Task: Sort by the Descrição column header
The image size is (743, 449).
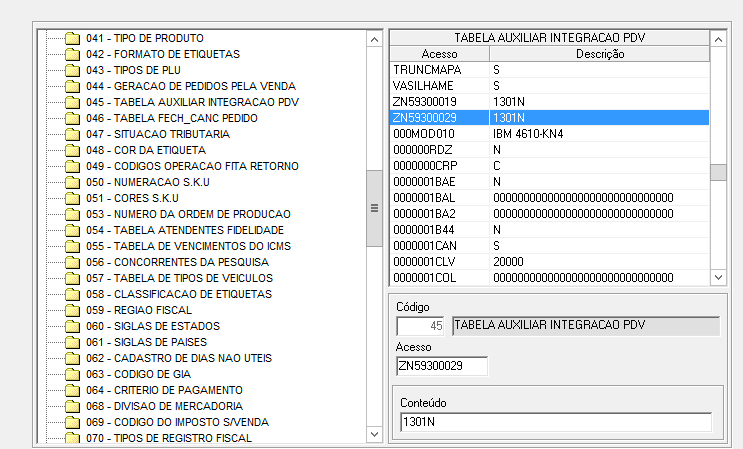Action: click(600, 54)
